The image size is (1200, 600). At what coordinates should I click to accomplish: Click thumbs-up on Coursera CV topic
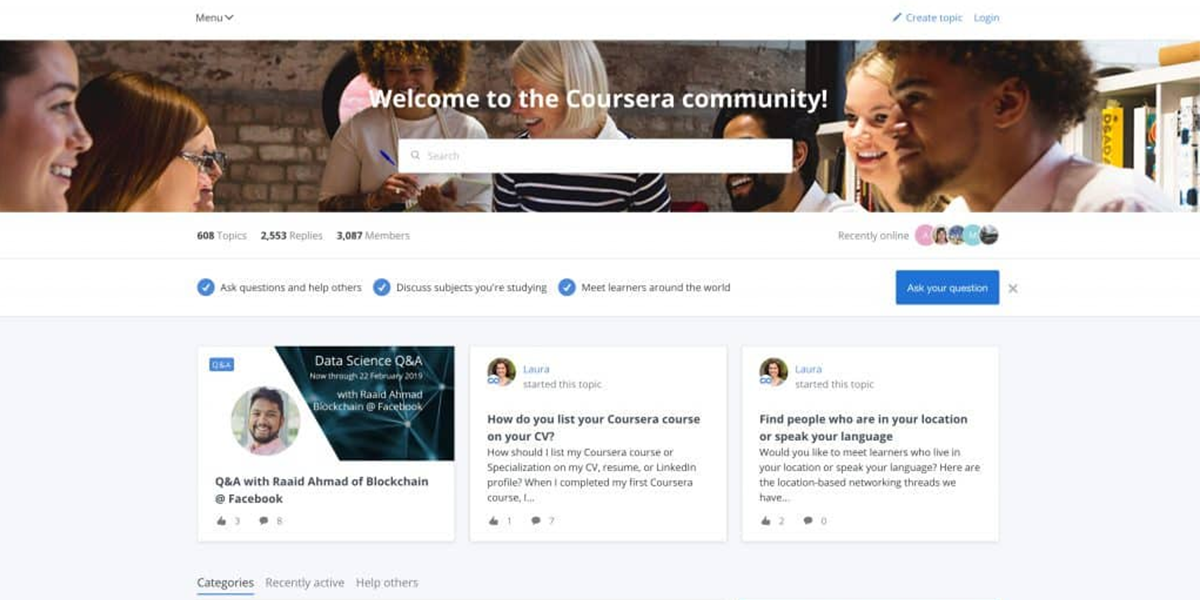pyautogui.click(x=493, y=521)
